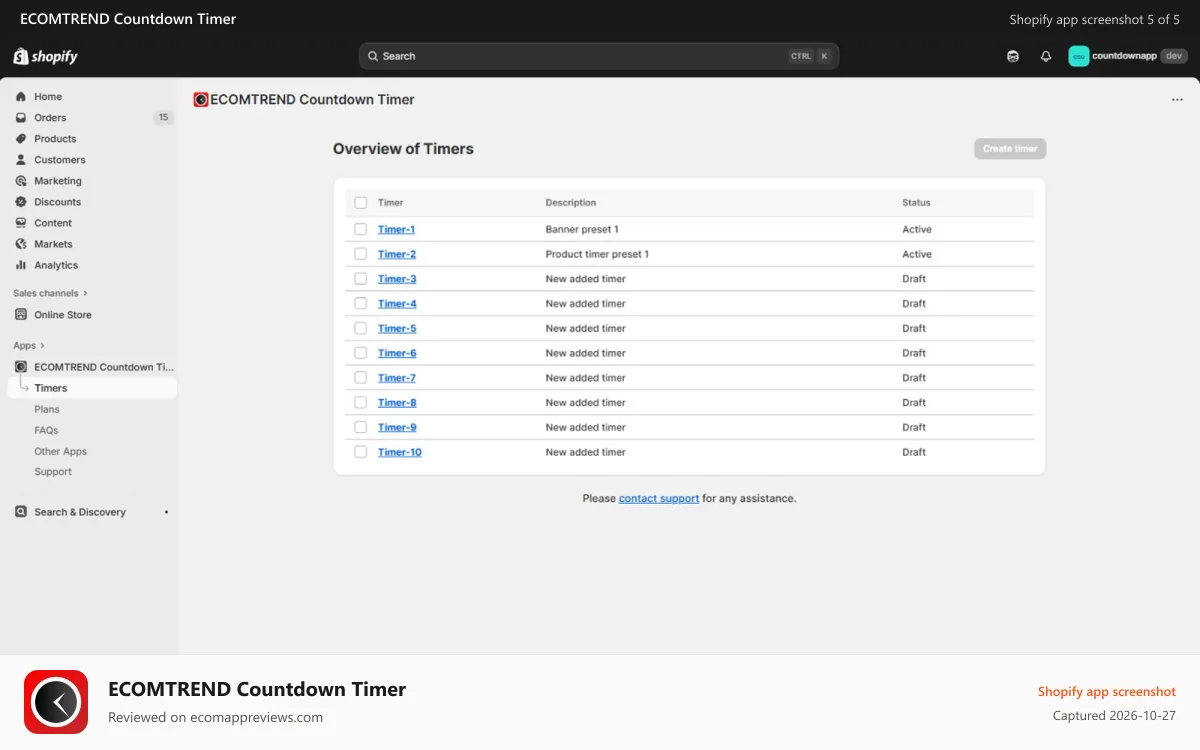Viewport: 1200px width, 750px height.
Task: Click the dev badge in top bar
Action: [1174, 56]
